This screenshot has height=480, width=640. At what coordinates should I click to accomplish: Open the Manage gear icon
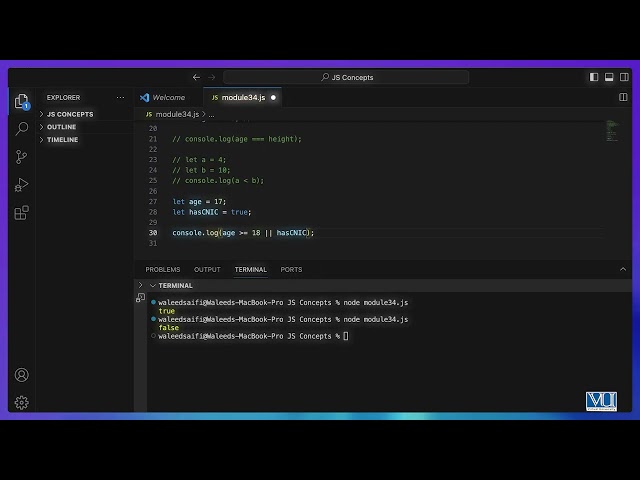pos(22,402)
